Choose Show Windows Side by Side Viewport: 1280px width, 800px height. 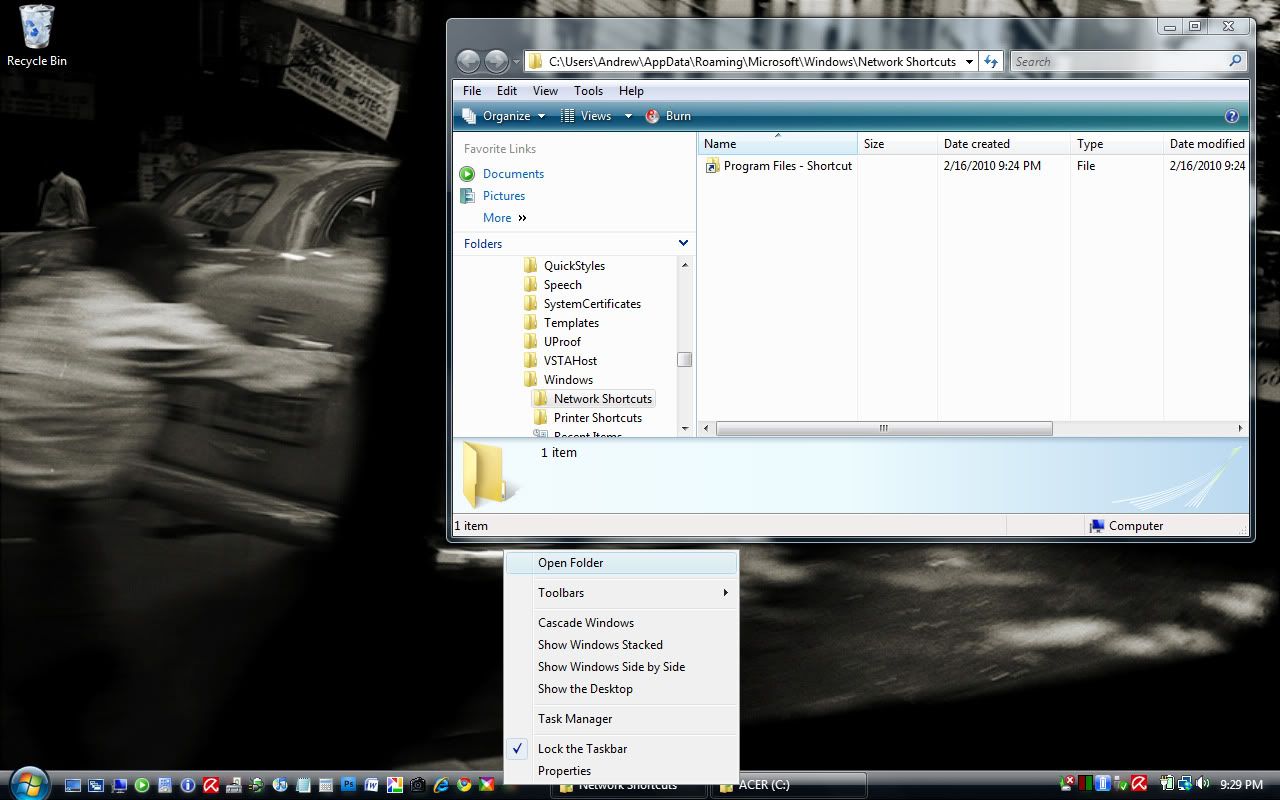click(622, 667)
